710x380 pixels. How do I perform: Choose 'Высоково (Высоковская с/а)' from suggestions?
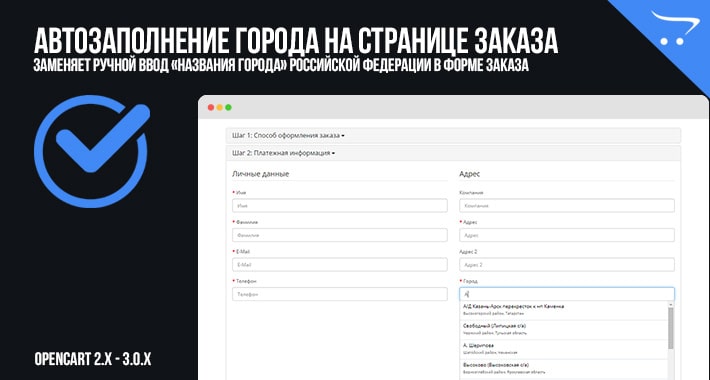tap(564, 368)
